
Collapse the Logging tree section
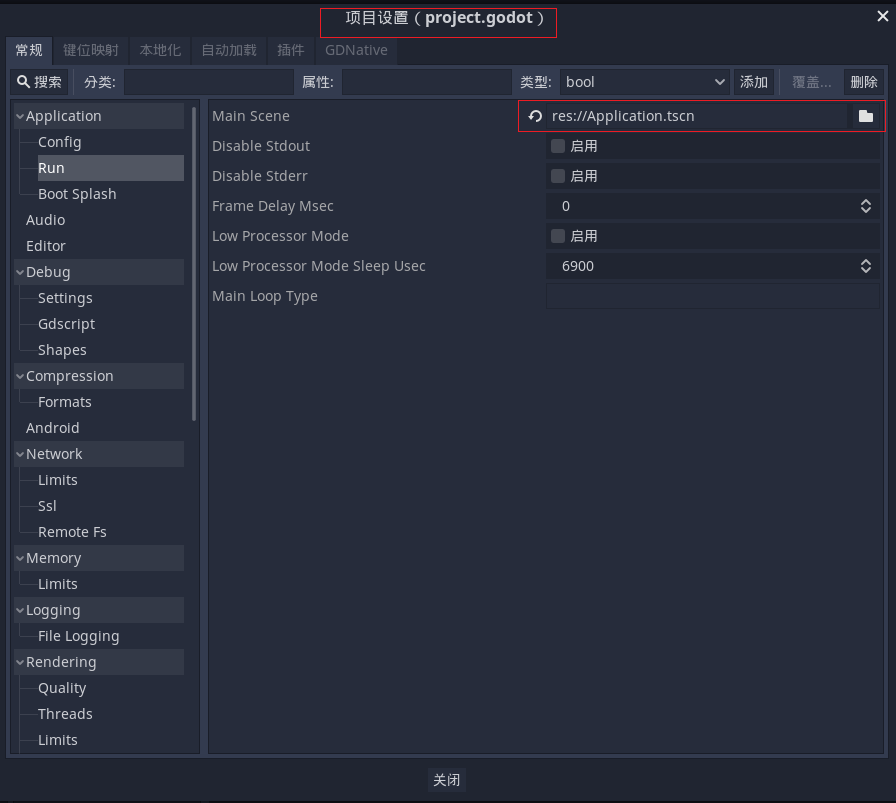pyautogui.click(x=20, y=610)
